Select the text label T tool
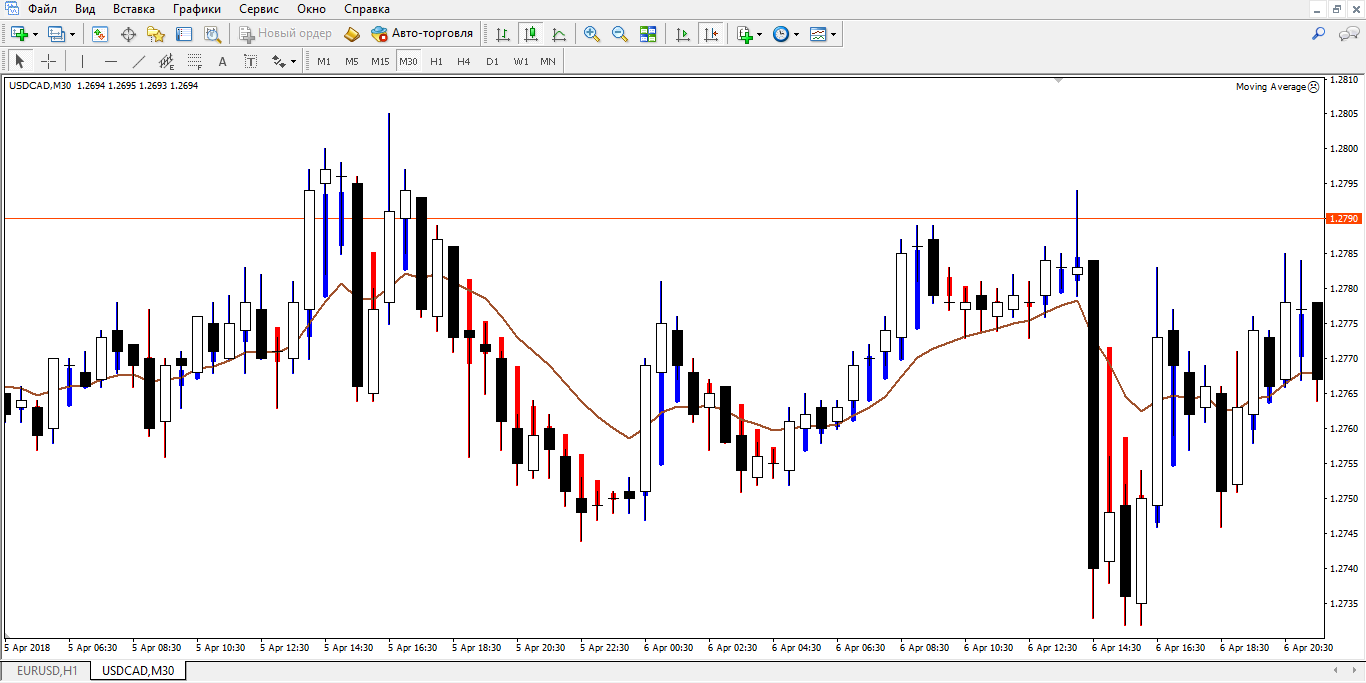The width and height of the screenshot is (1366, 683). [250, 61]
